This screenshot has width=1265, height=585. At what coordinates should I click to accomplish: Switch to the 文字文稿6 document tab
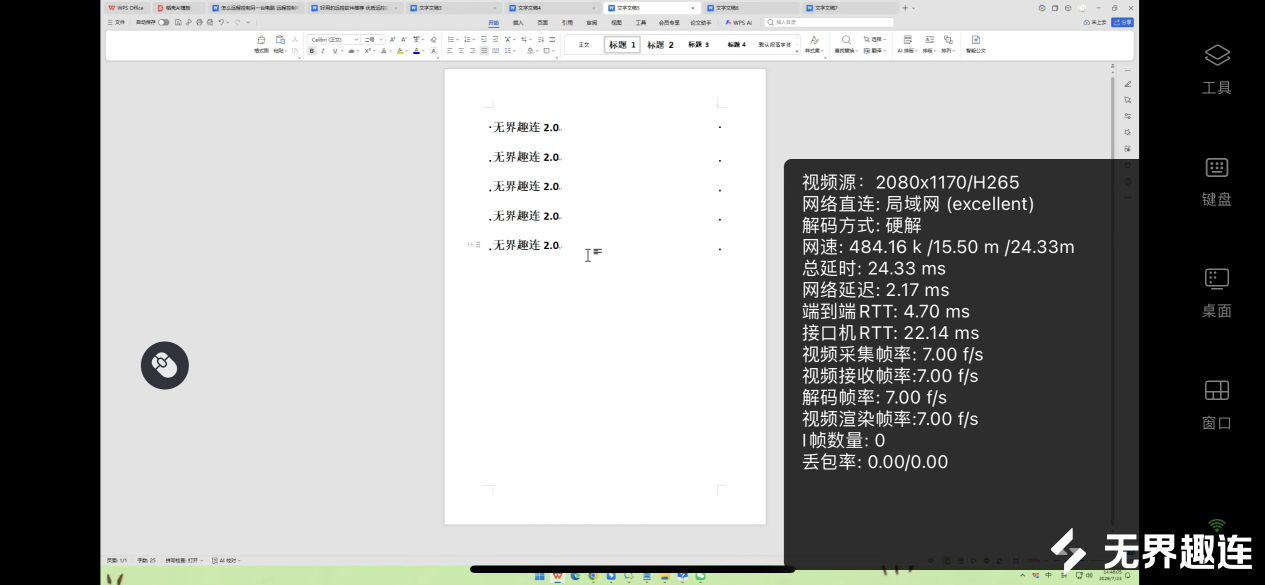(749, 7)
